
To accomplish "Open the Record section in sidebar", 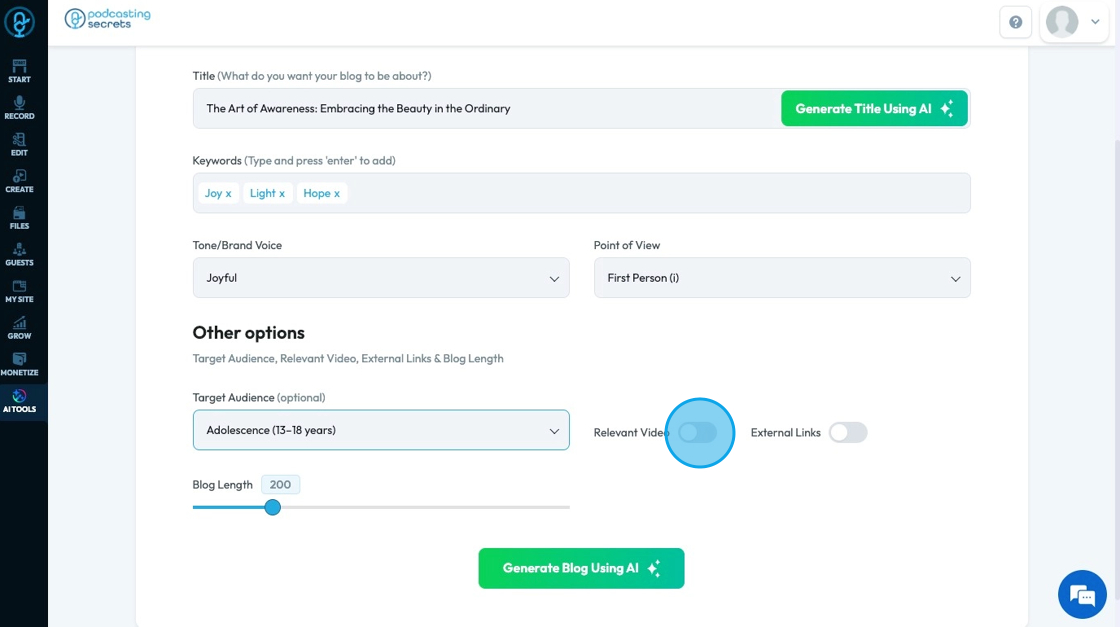I will click(x=19, y=107).
